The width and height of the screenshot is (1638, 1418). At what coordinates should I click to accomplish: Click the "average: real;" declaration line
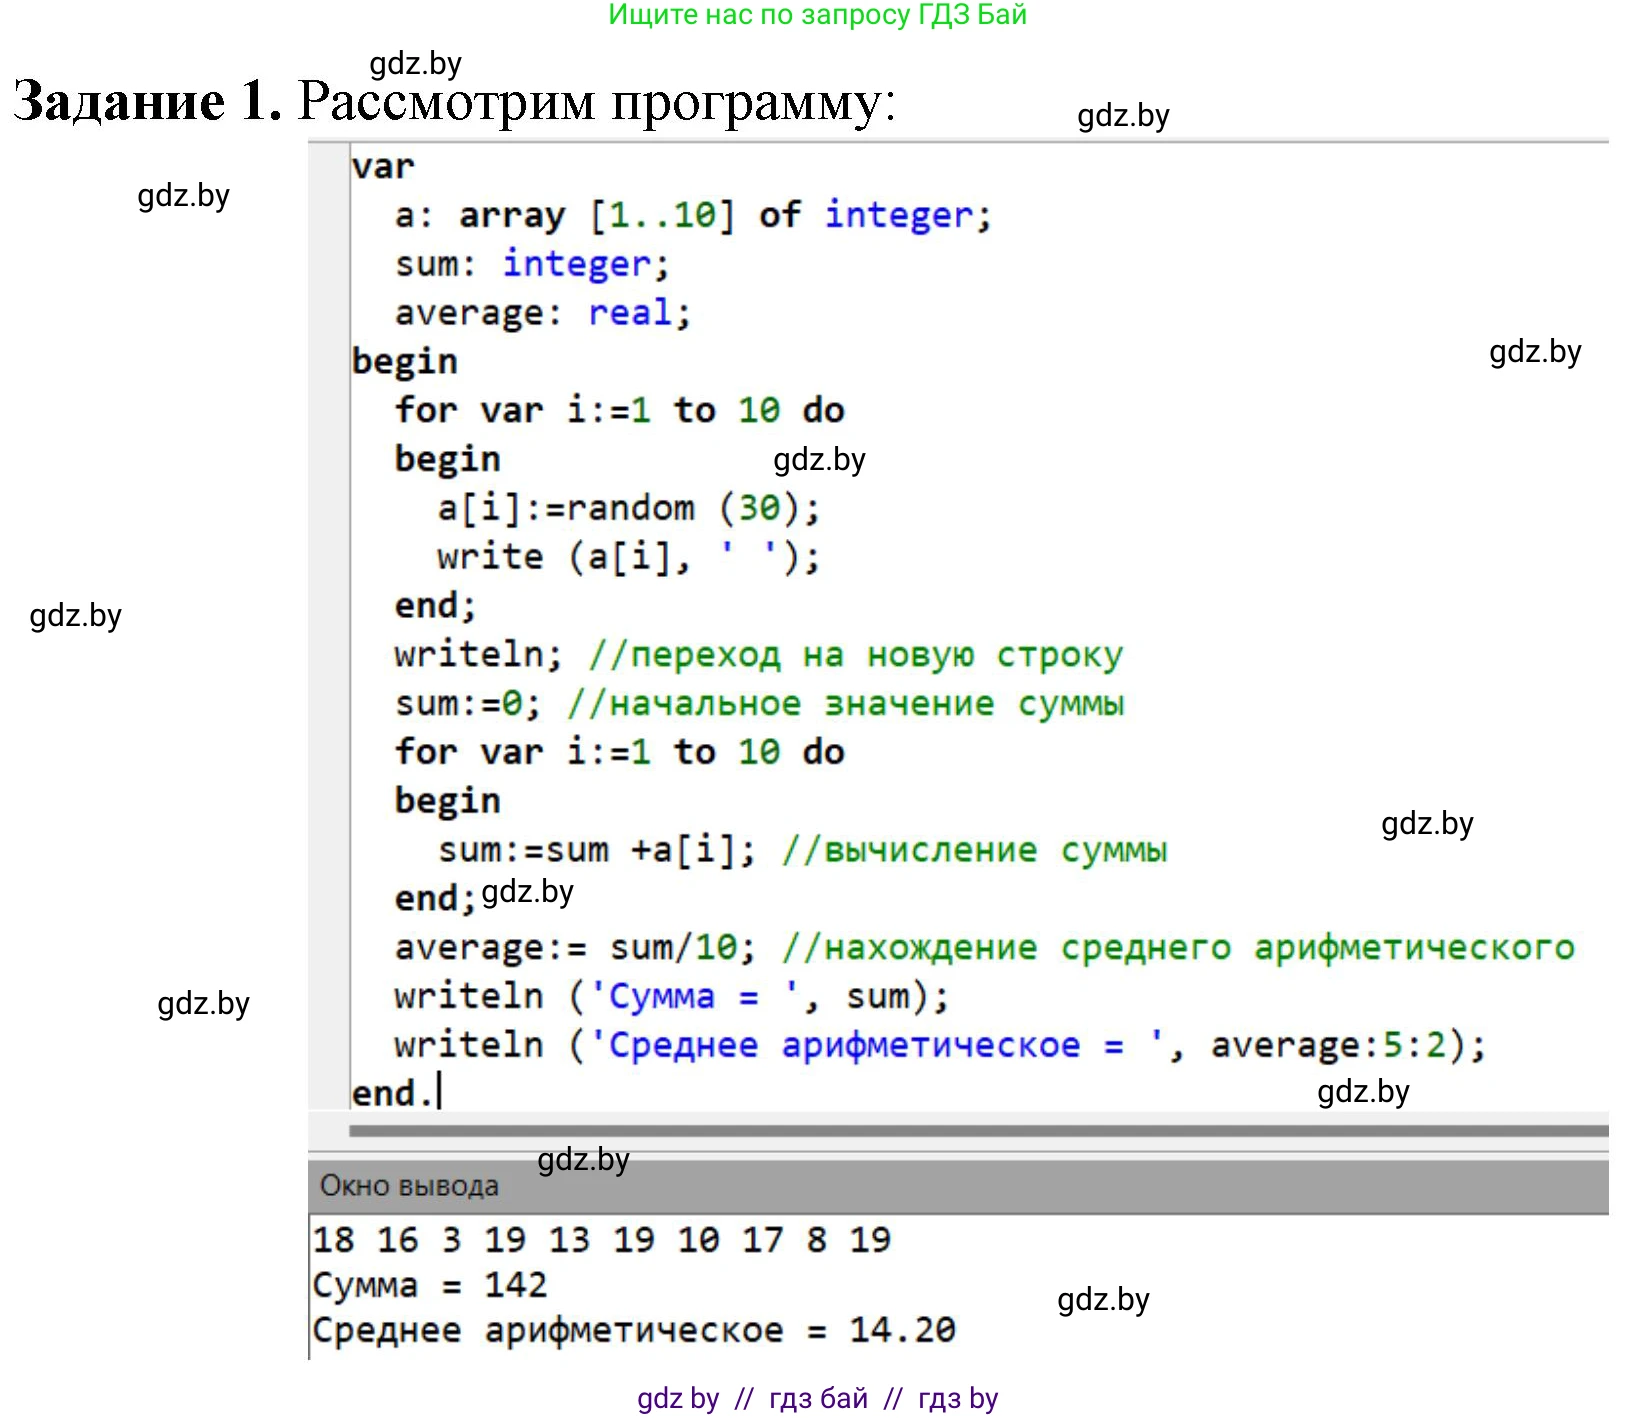pos(542,313)
